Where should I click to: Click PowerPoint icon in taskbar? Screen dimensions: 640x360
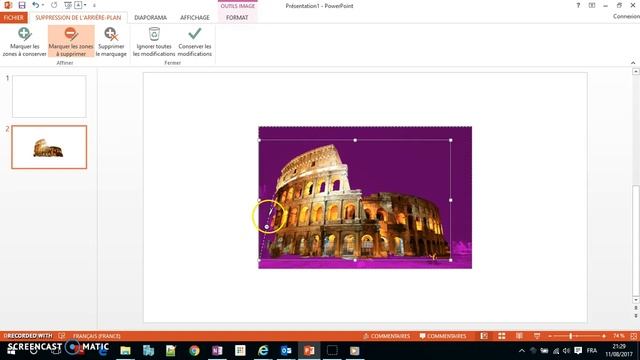tap(309, 351)
